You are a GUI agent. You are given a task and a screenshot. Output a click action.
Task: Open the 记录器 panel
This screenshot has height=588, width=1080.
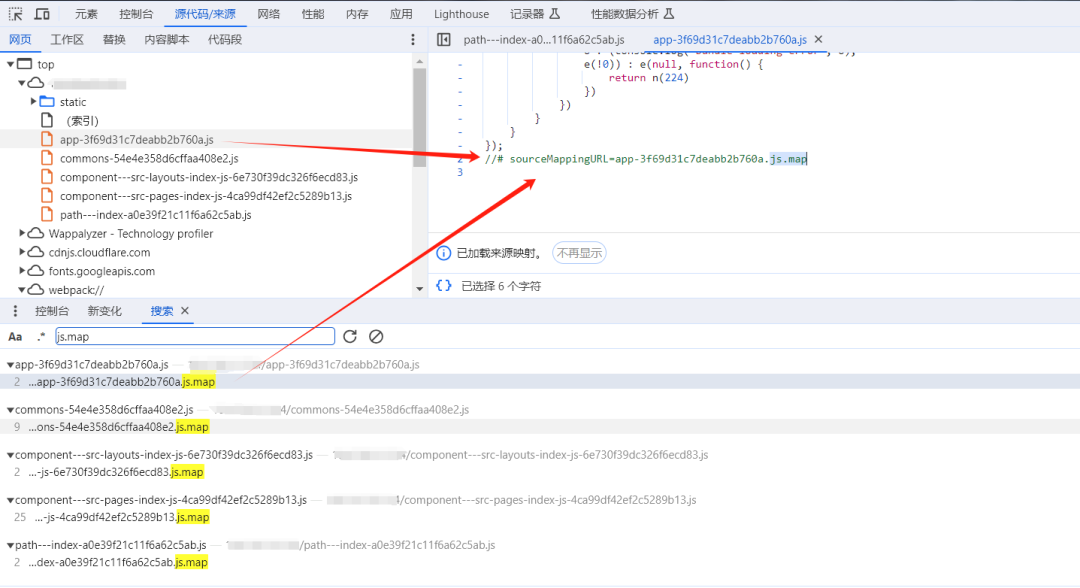coord(534,14)
